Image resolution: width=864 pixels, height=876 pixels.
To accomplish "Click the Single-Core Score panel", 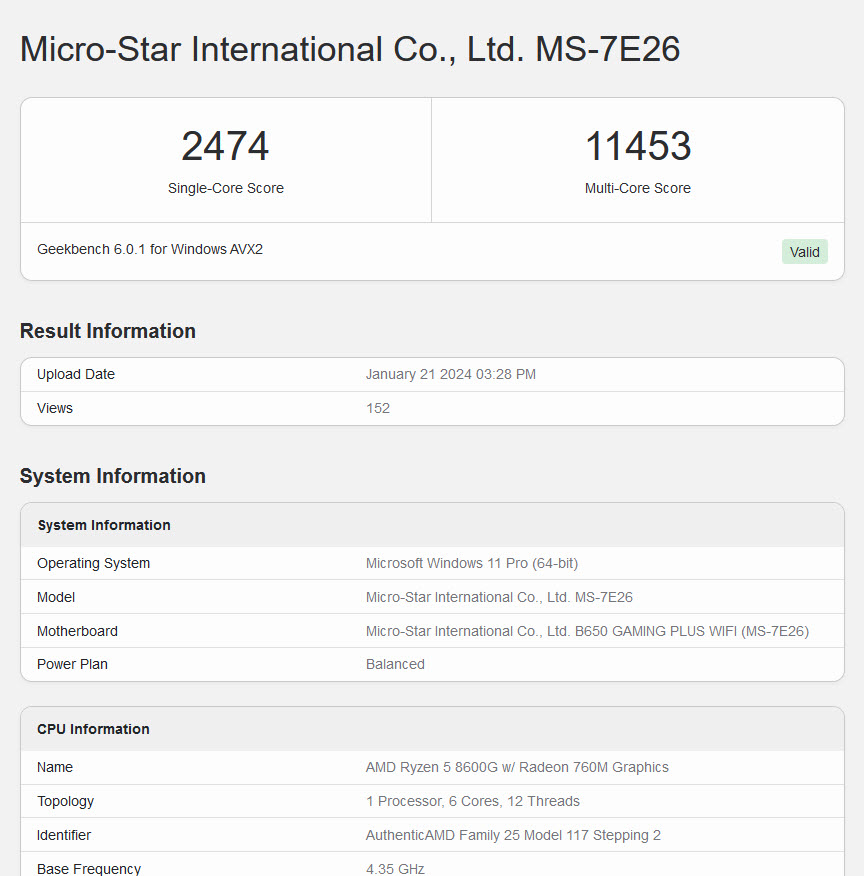I will click(225, 160).
